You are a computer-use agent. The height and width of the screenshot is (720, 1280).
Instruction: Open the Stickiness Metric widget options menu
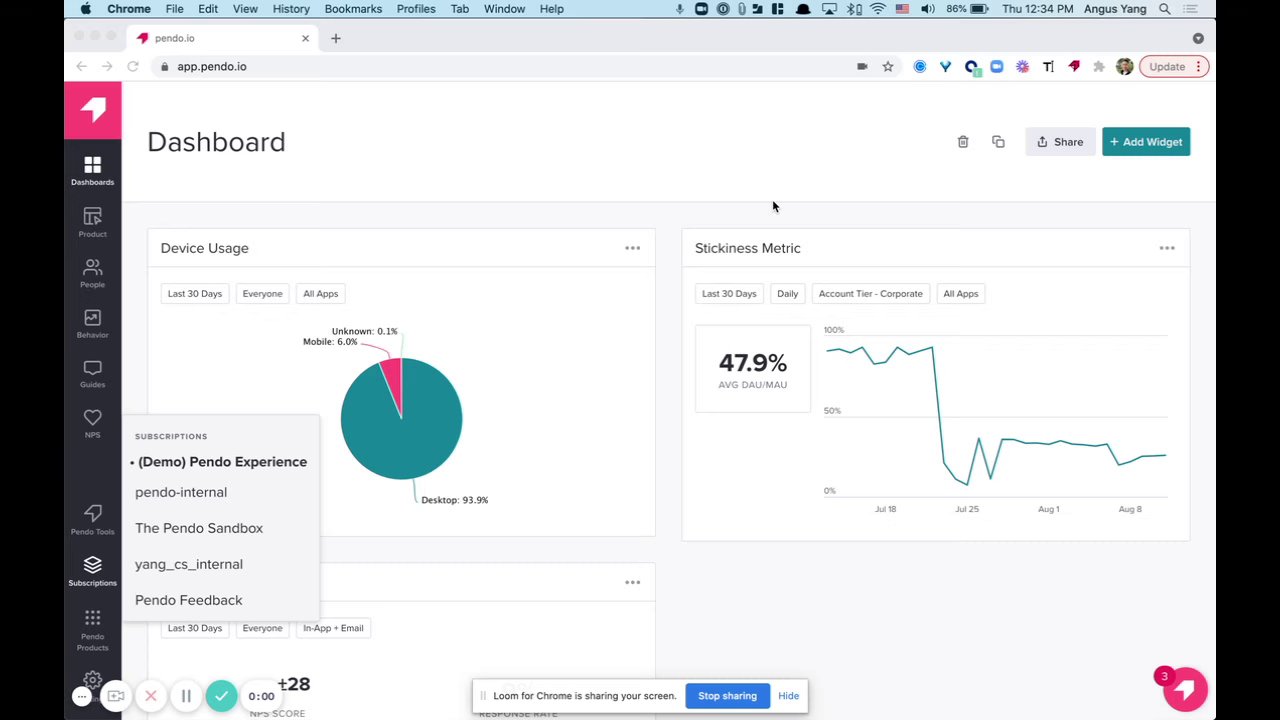point(1167,248)
